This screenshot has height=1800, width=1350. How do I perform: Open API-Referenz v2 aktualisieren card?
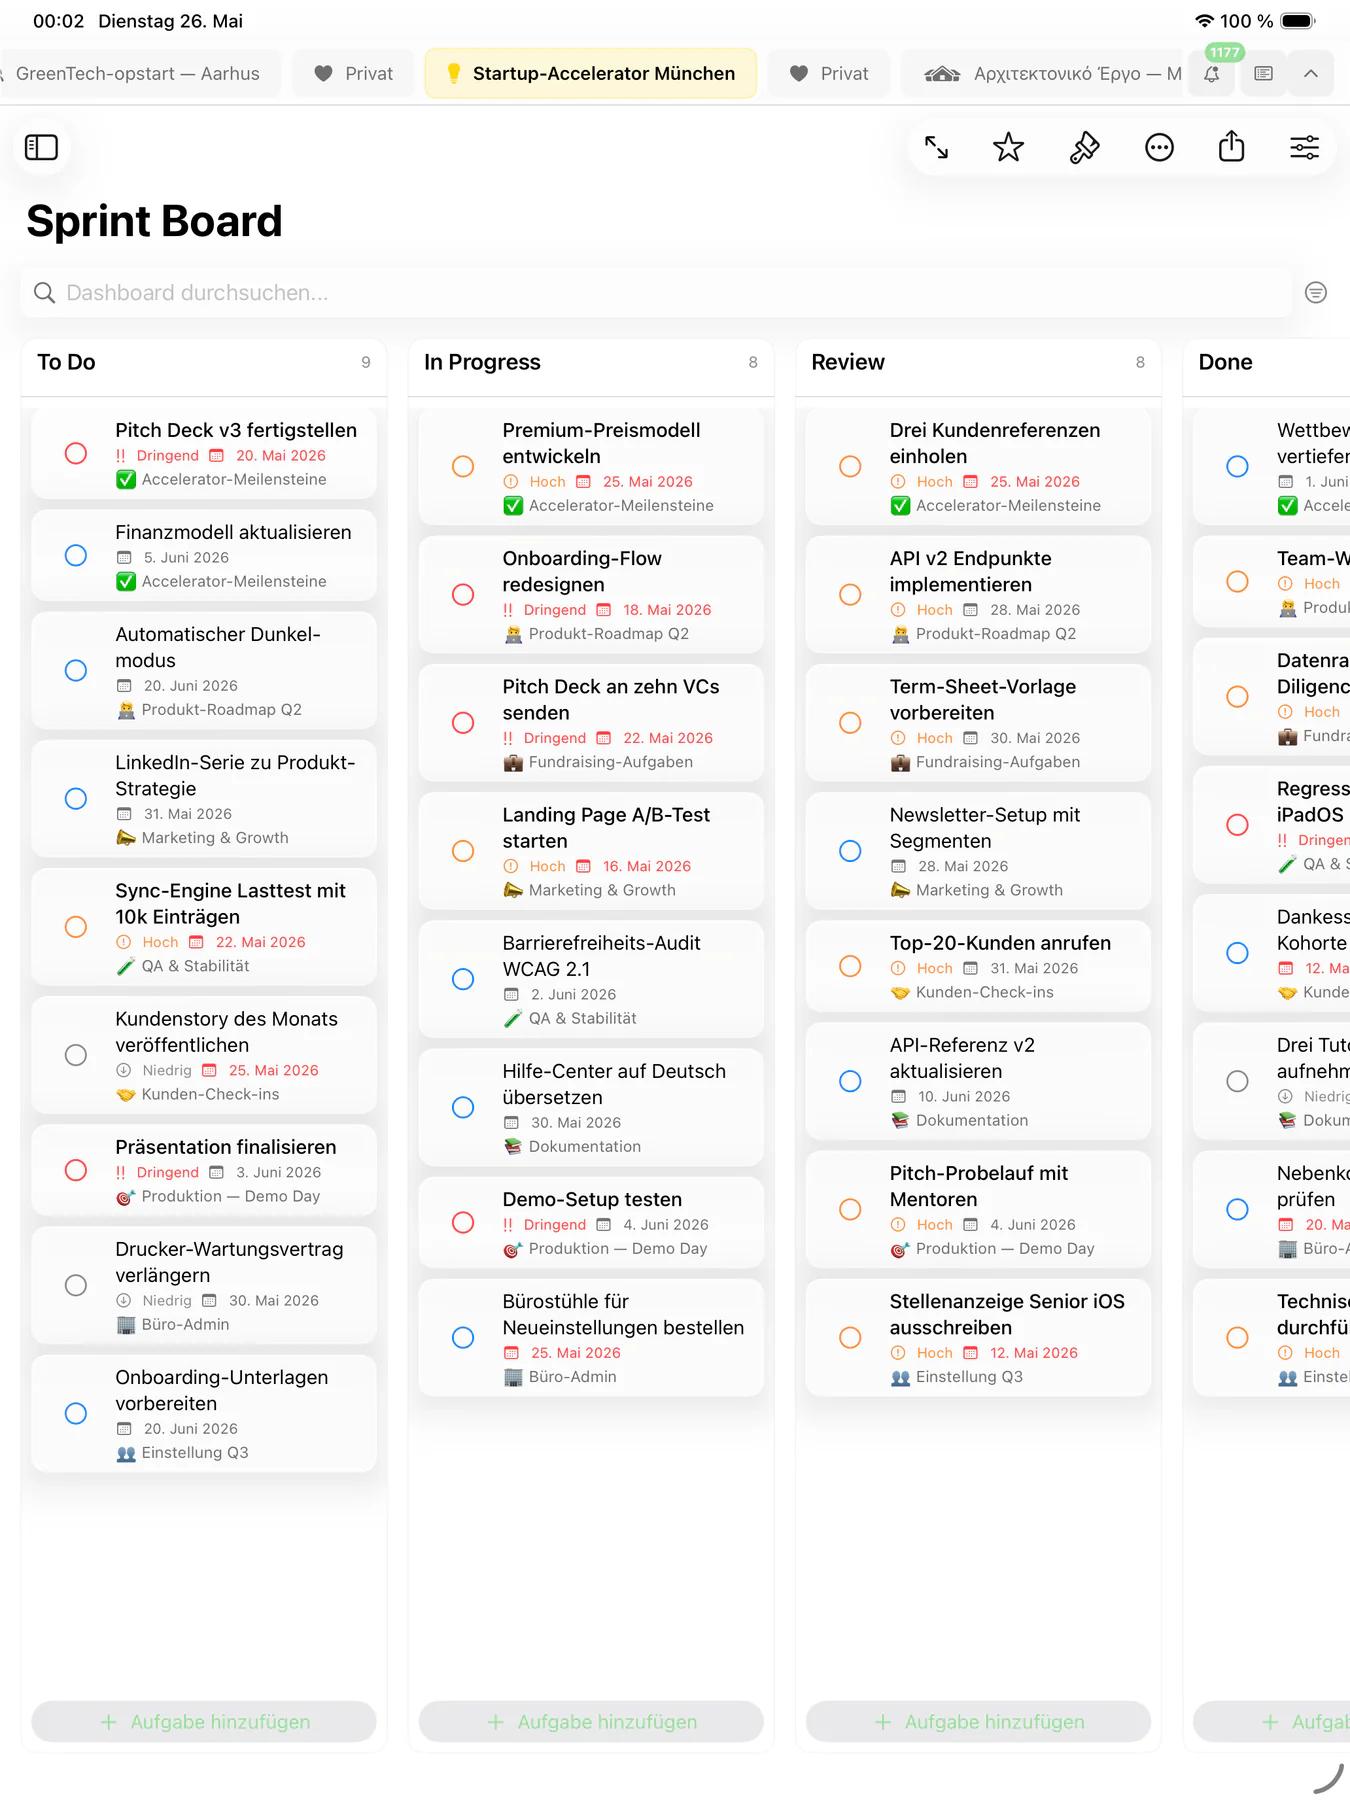point(978,1080)
